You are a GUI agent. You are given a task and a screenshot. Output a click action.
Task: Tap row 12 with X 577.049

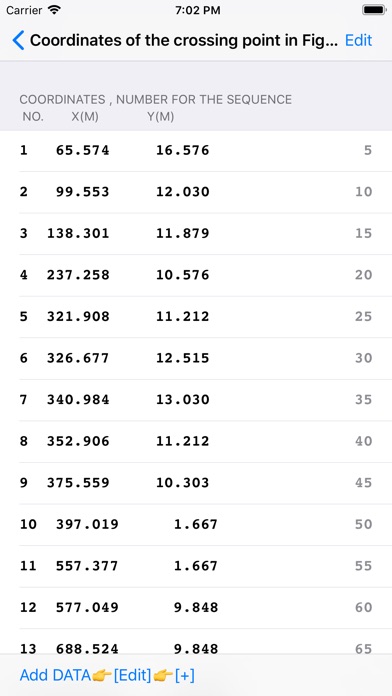[196, 608]
